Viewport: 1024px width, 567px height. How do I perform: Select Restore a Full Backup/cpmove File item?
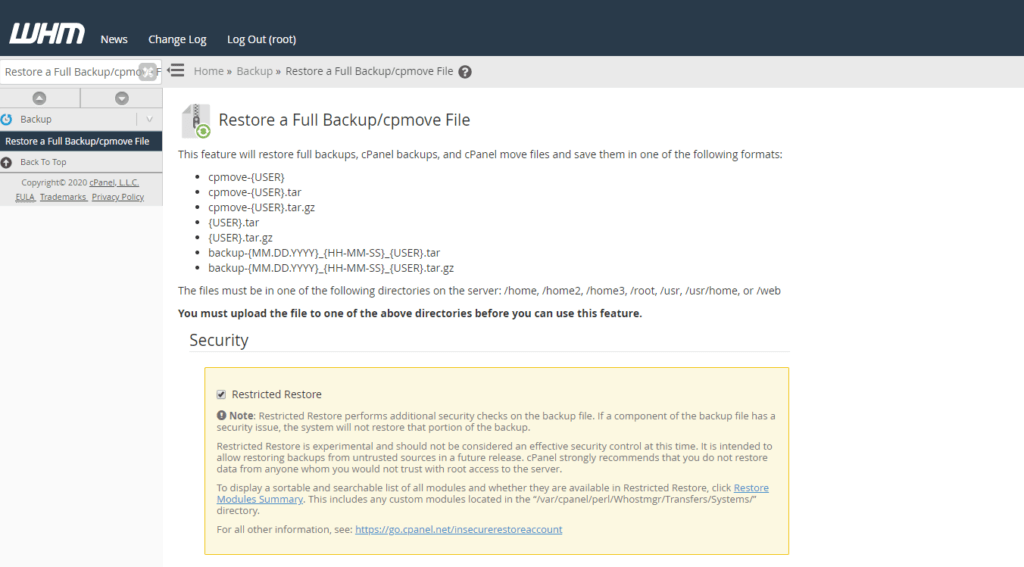click(x=81, y=141)
